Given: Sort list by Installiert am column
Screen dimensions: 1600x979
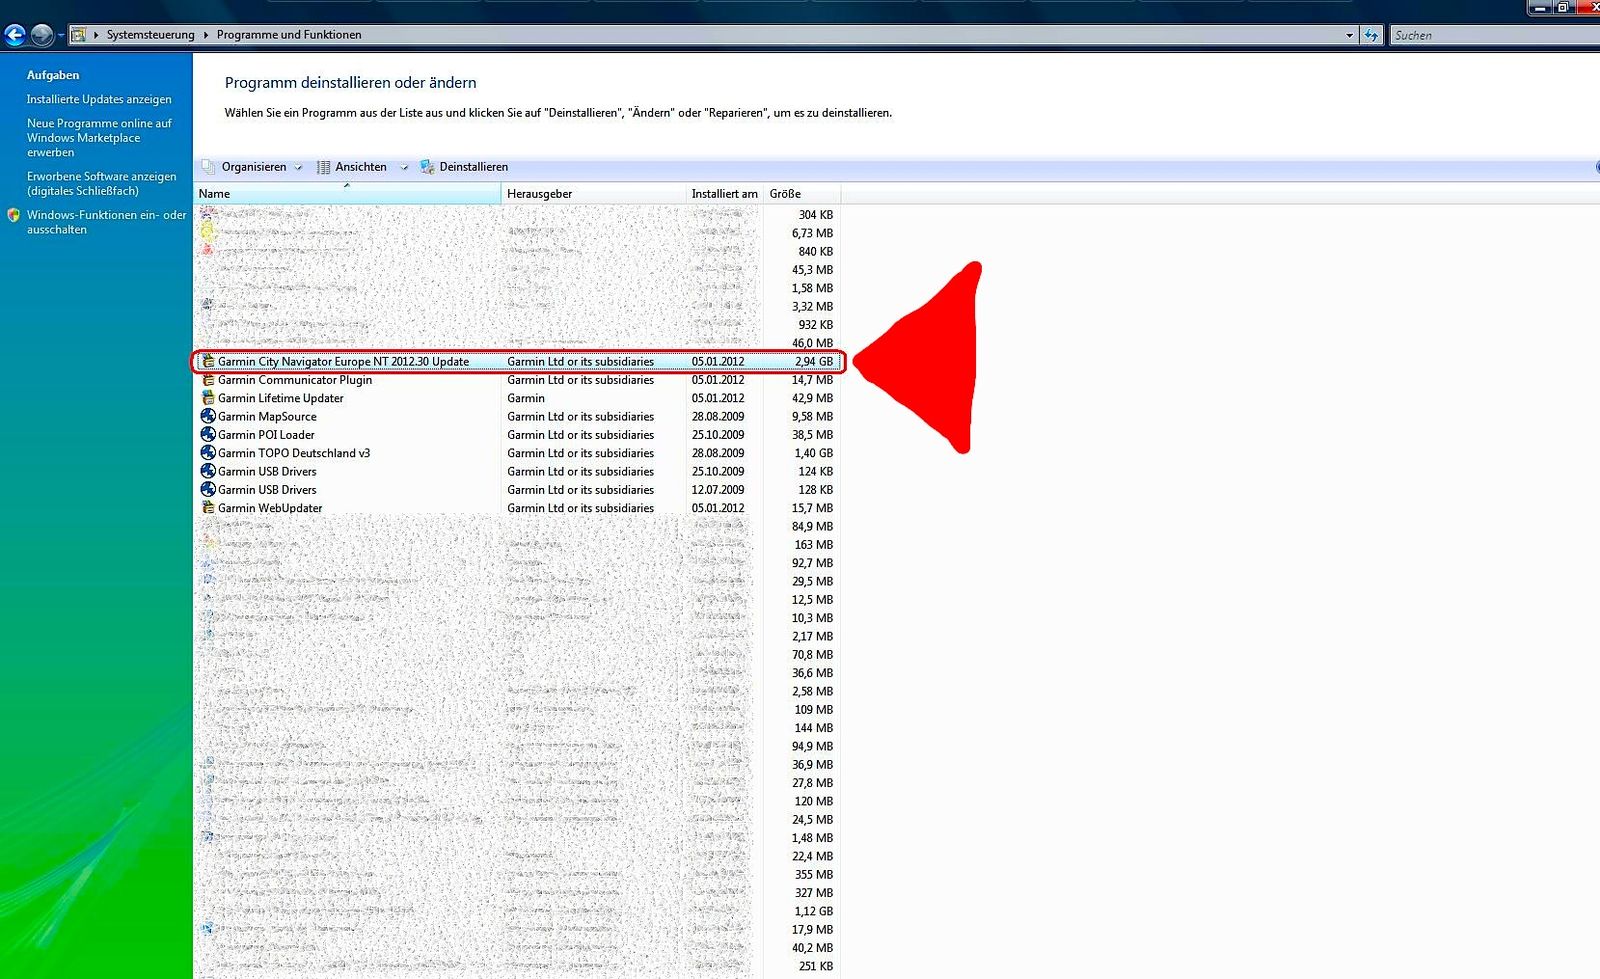Looking at the screenshot, I should click(724, 194).
